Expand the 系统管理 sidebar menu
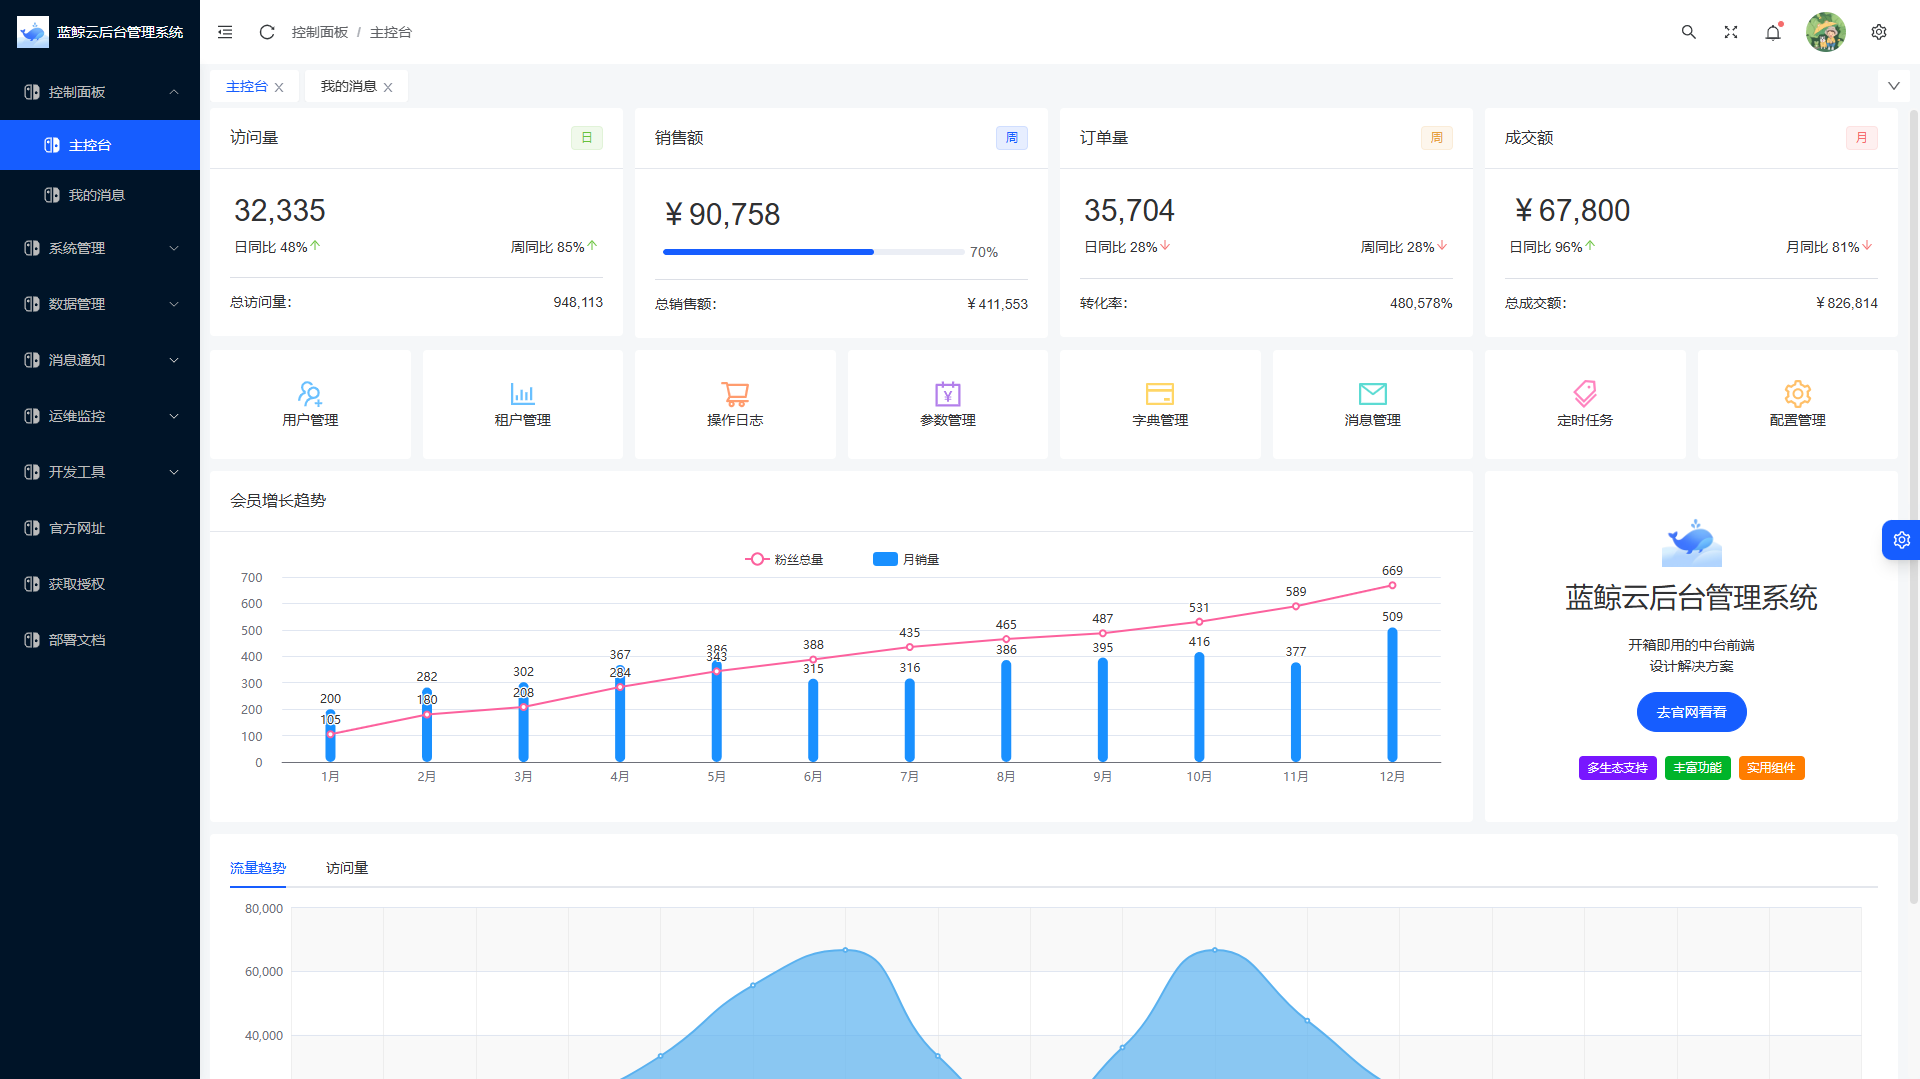The image size is (1920, 1079). [x=100, y=248]
